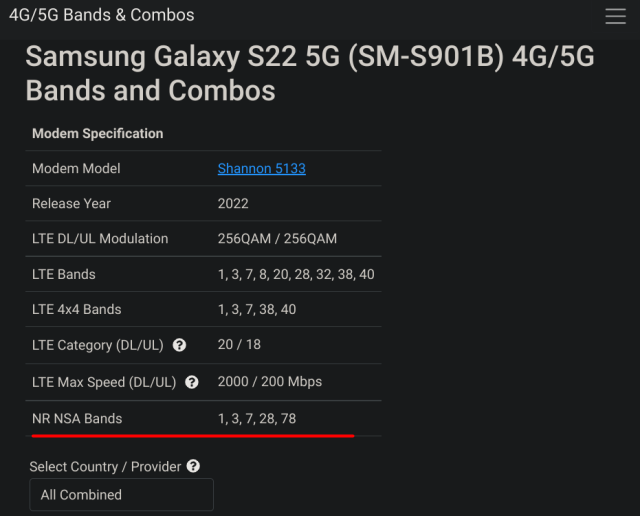Click the Select Country / Provider help icon

pyautogui.click(x=193, y=466)
